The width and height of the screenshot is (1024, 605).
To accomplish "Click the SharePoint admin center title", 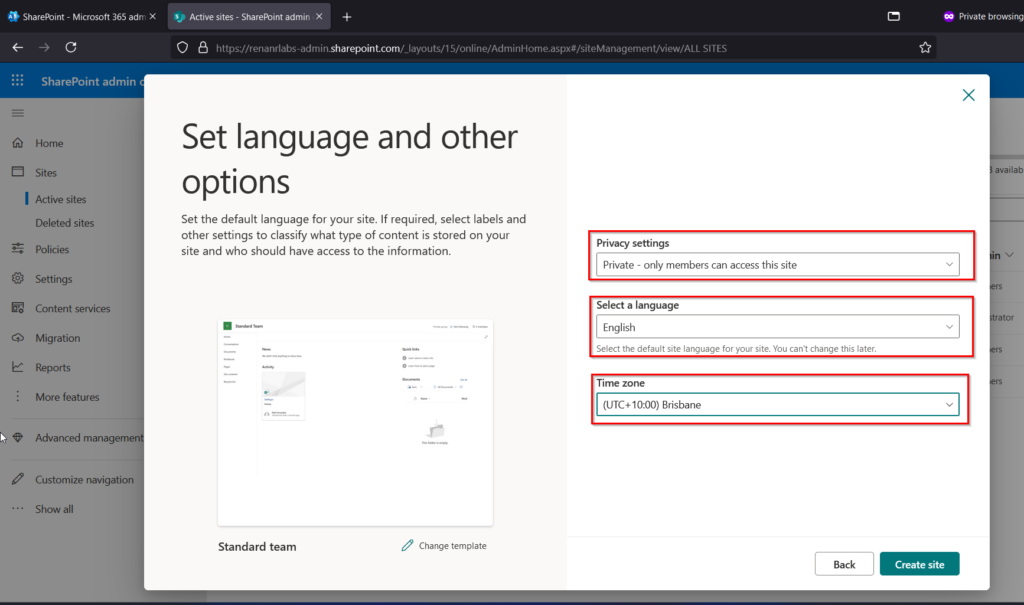I will (92, 81).
